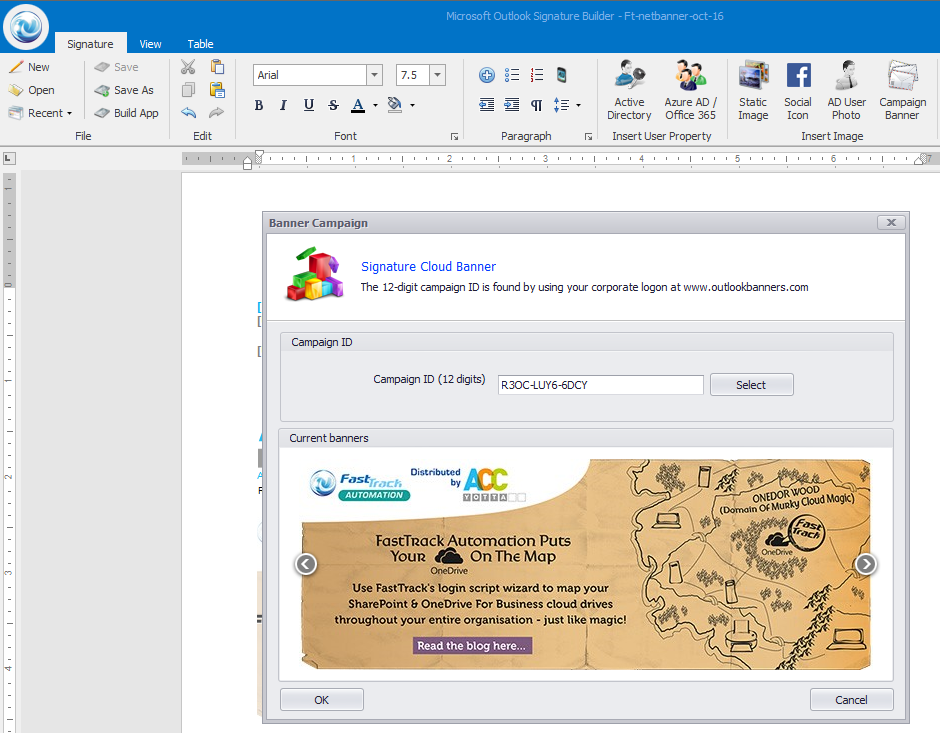
Task: Click the tab-stop selector on the ruler corner
Action: pos(9,158)
